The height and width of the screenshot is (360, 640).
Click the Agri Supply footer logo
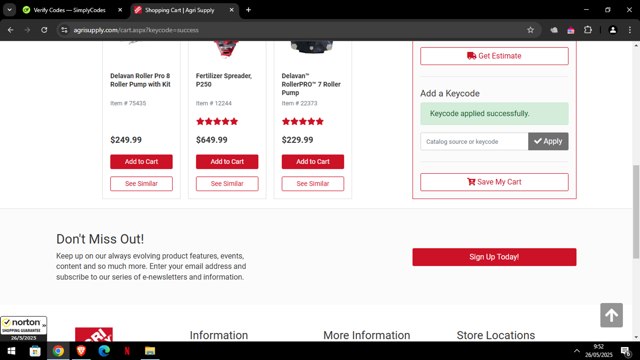click(94, 335)
